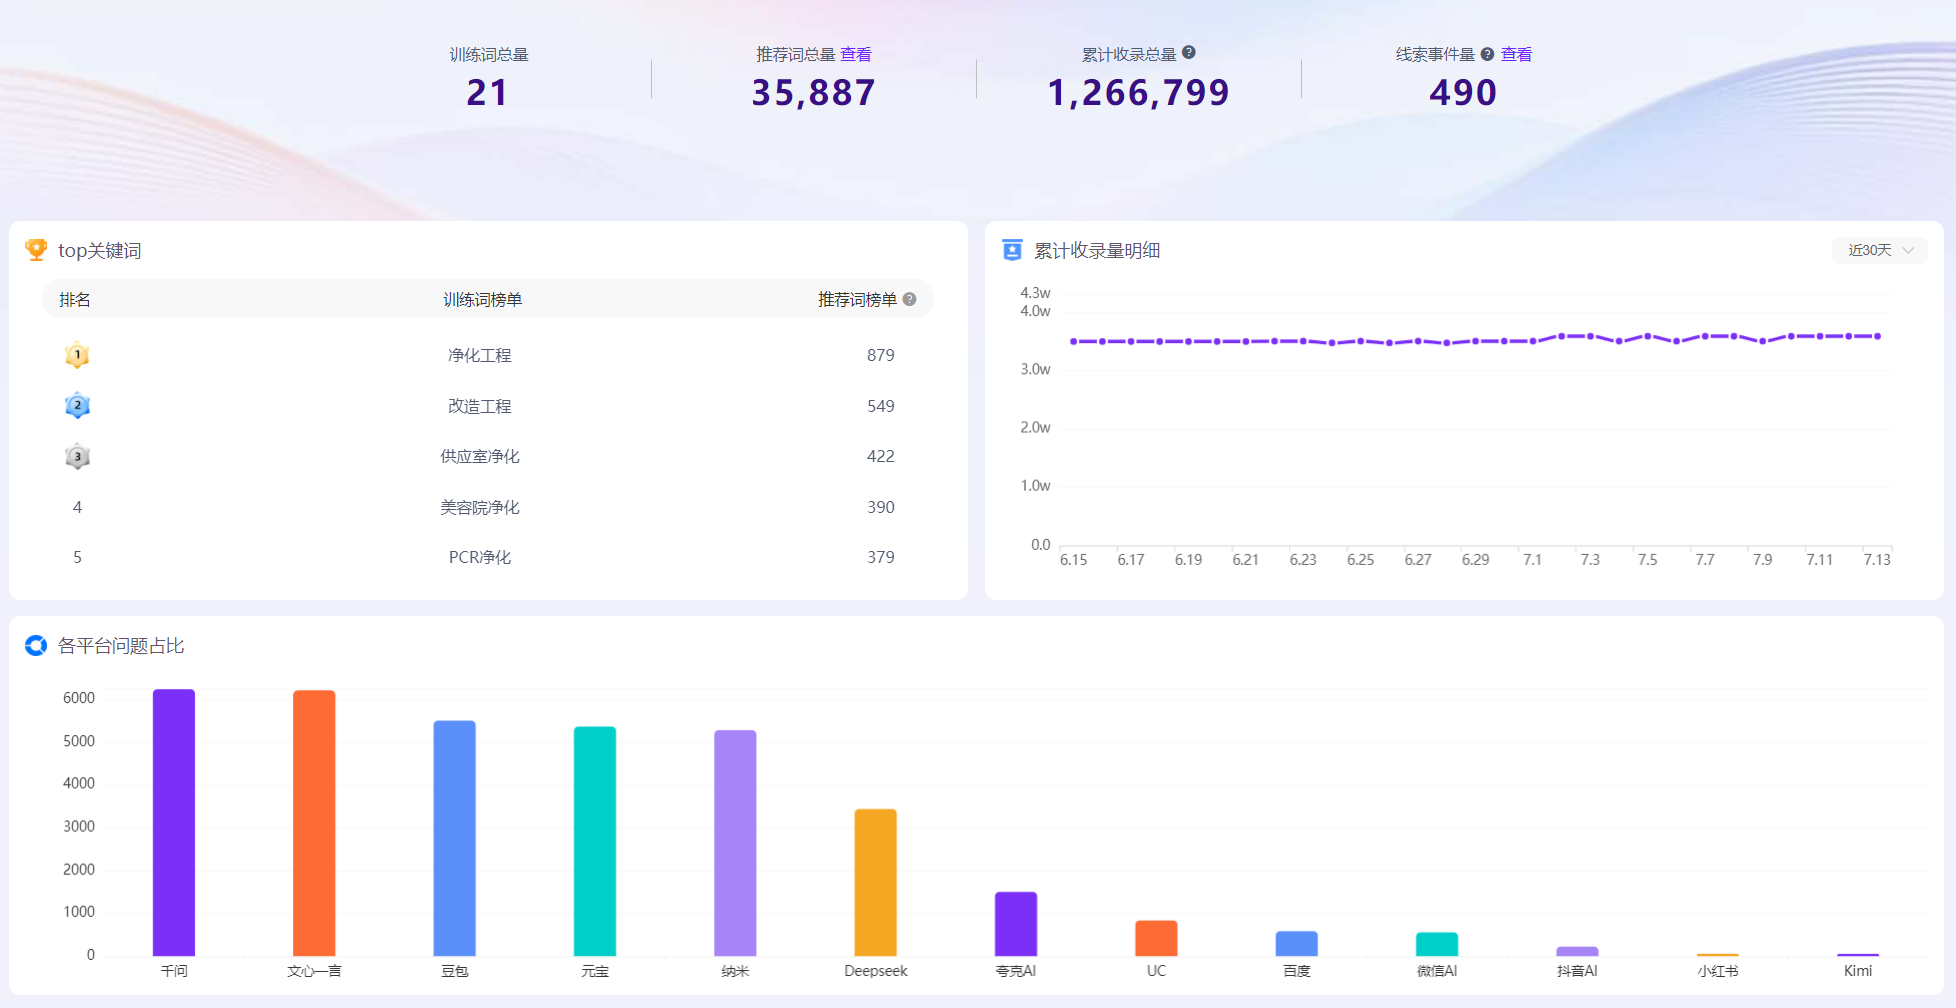Click the question mark beside 推荐词榜单
1956x1008 pixels.
pos(909,299)
